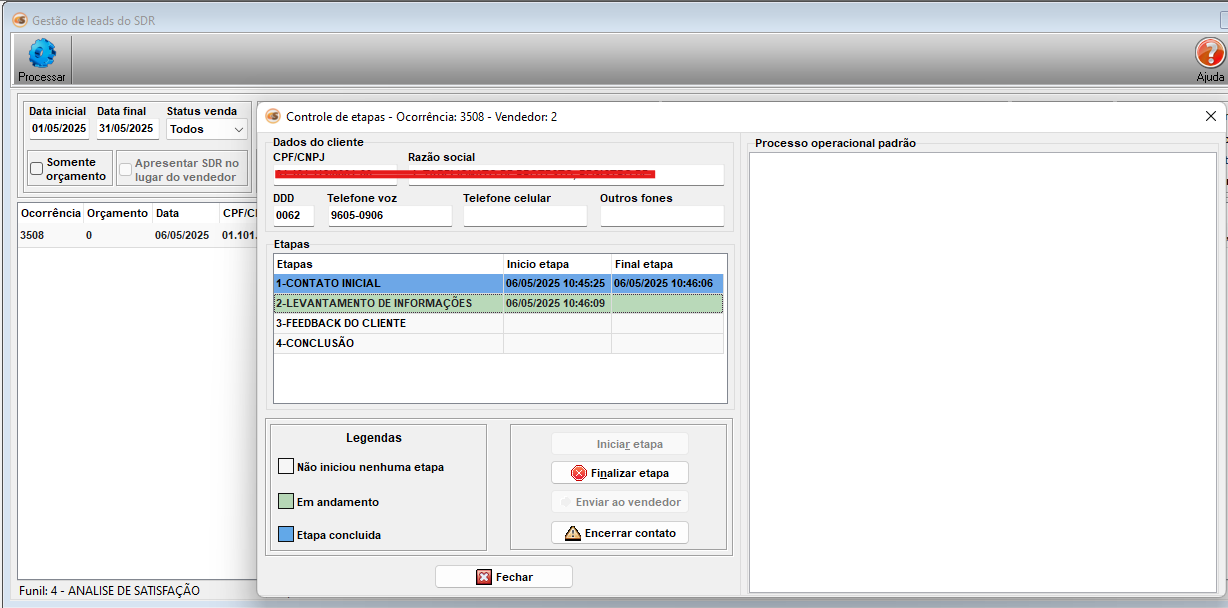
Task: Select the 4-CONCLUSÃO stage row
Action: tap(388, 343)
